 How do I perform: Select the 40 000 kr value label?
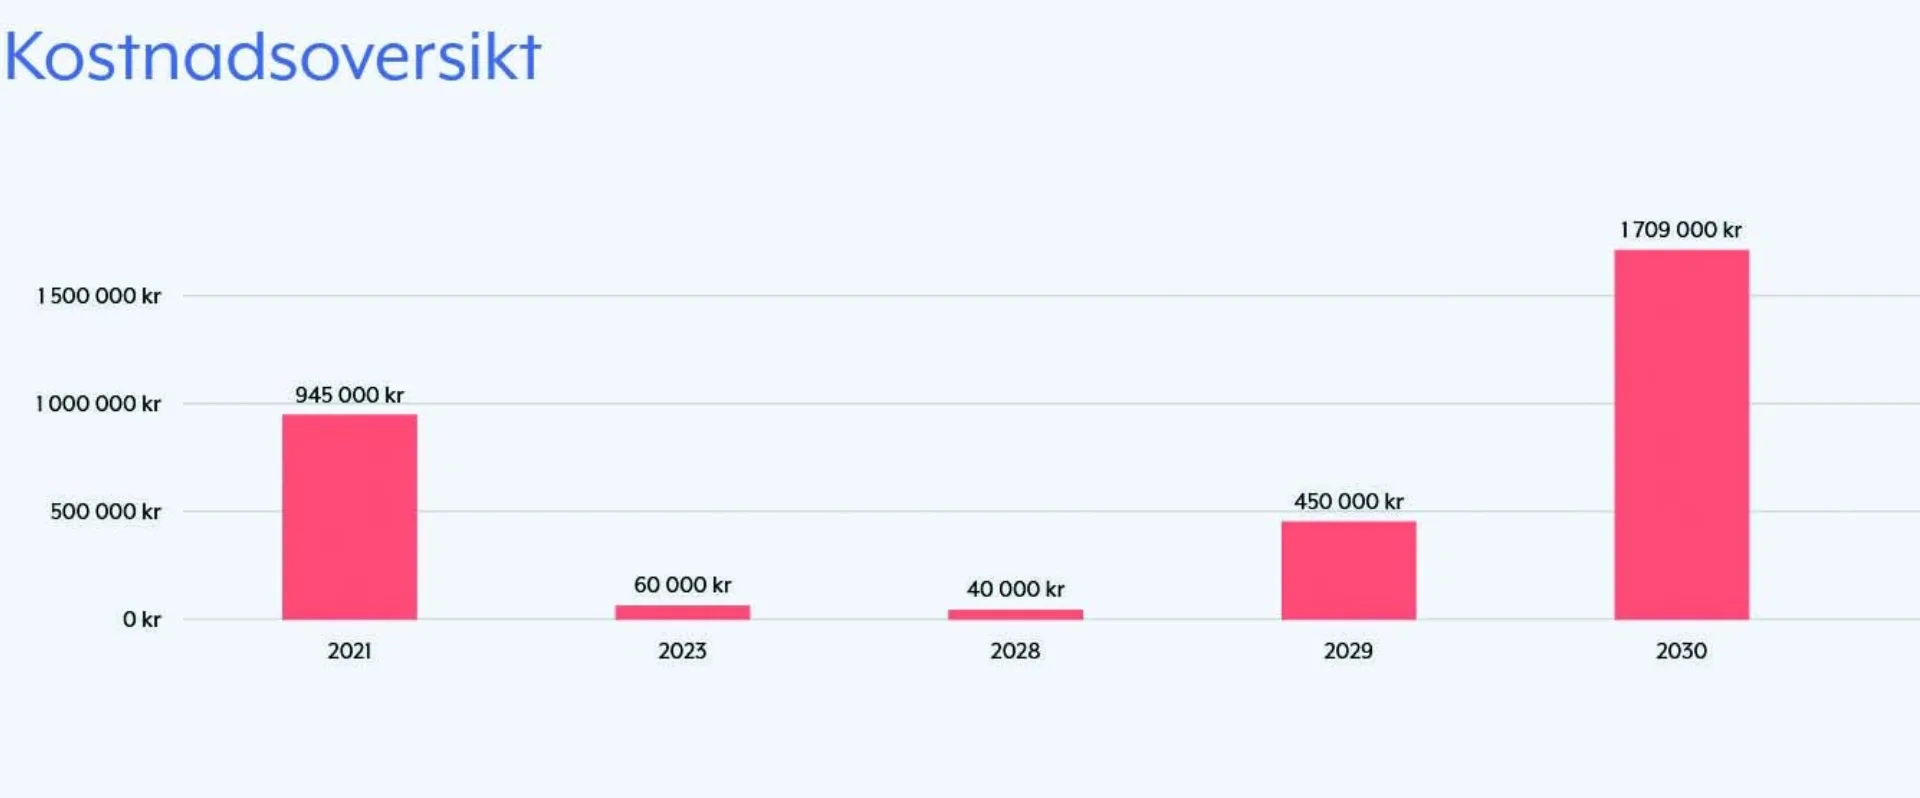[x=1015, y=589]
